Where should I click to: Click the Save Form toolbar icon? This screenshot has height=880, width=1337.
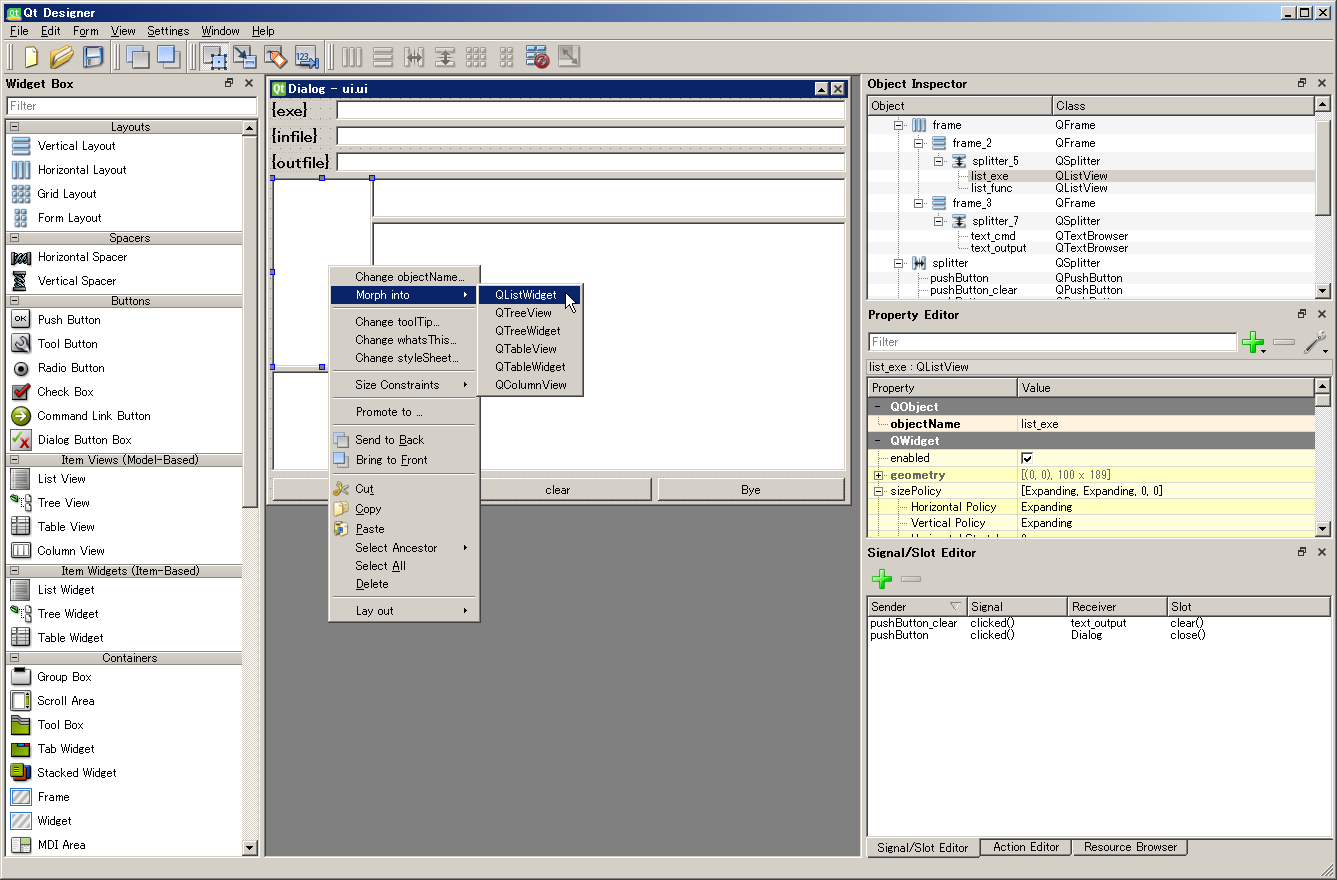(x=93, y=57)
